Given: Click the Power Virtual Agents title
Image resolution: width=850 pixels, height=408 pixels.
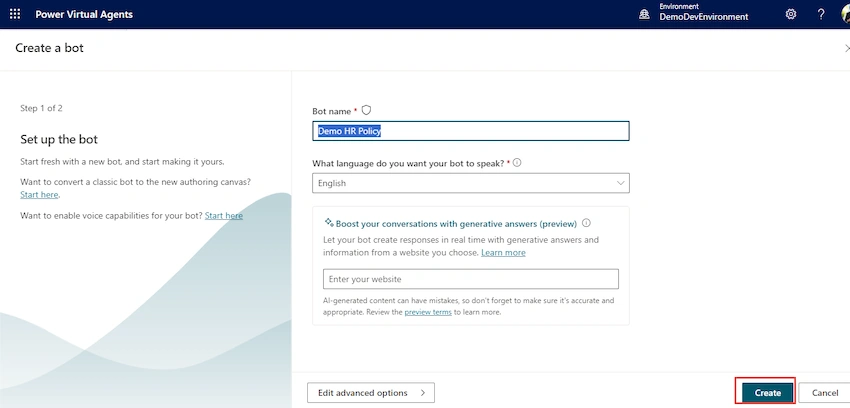Looking at the screenshot, I should click(84, 15).
